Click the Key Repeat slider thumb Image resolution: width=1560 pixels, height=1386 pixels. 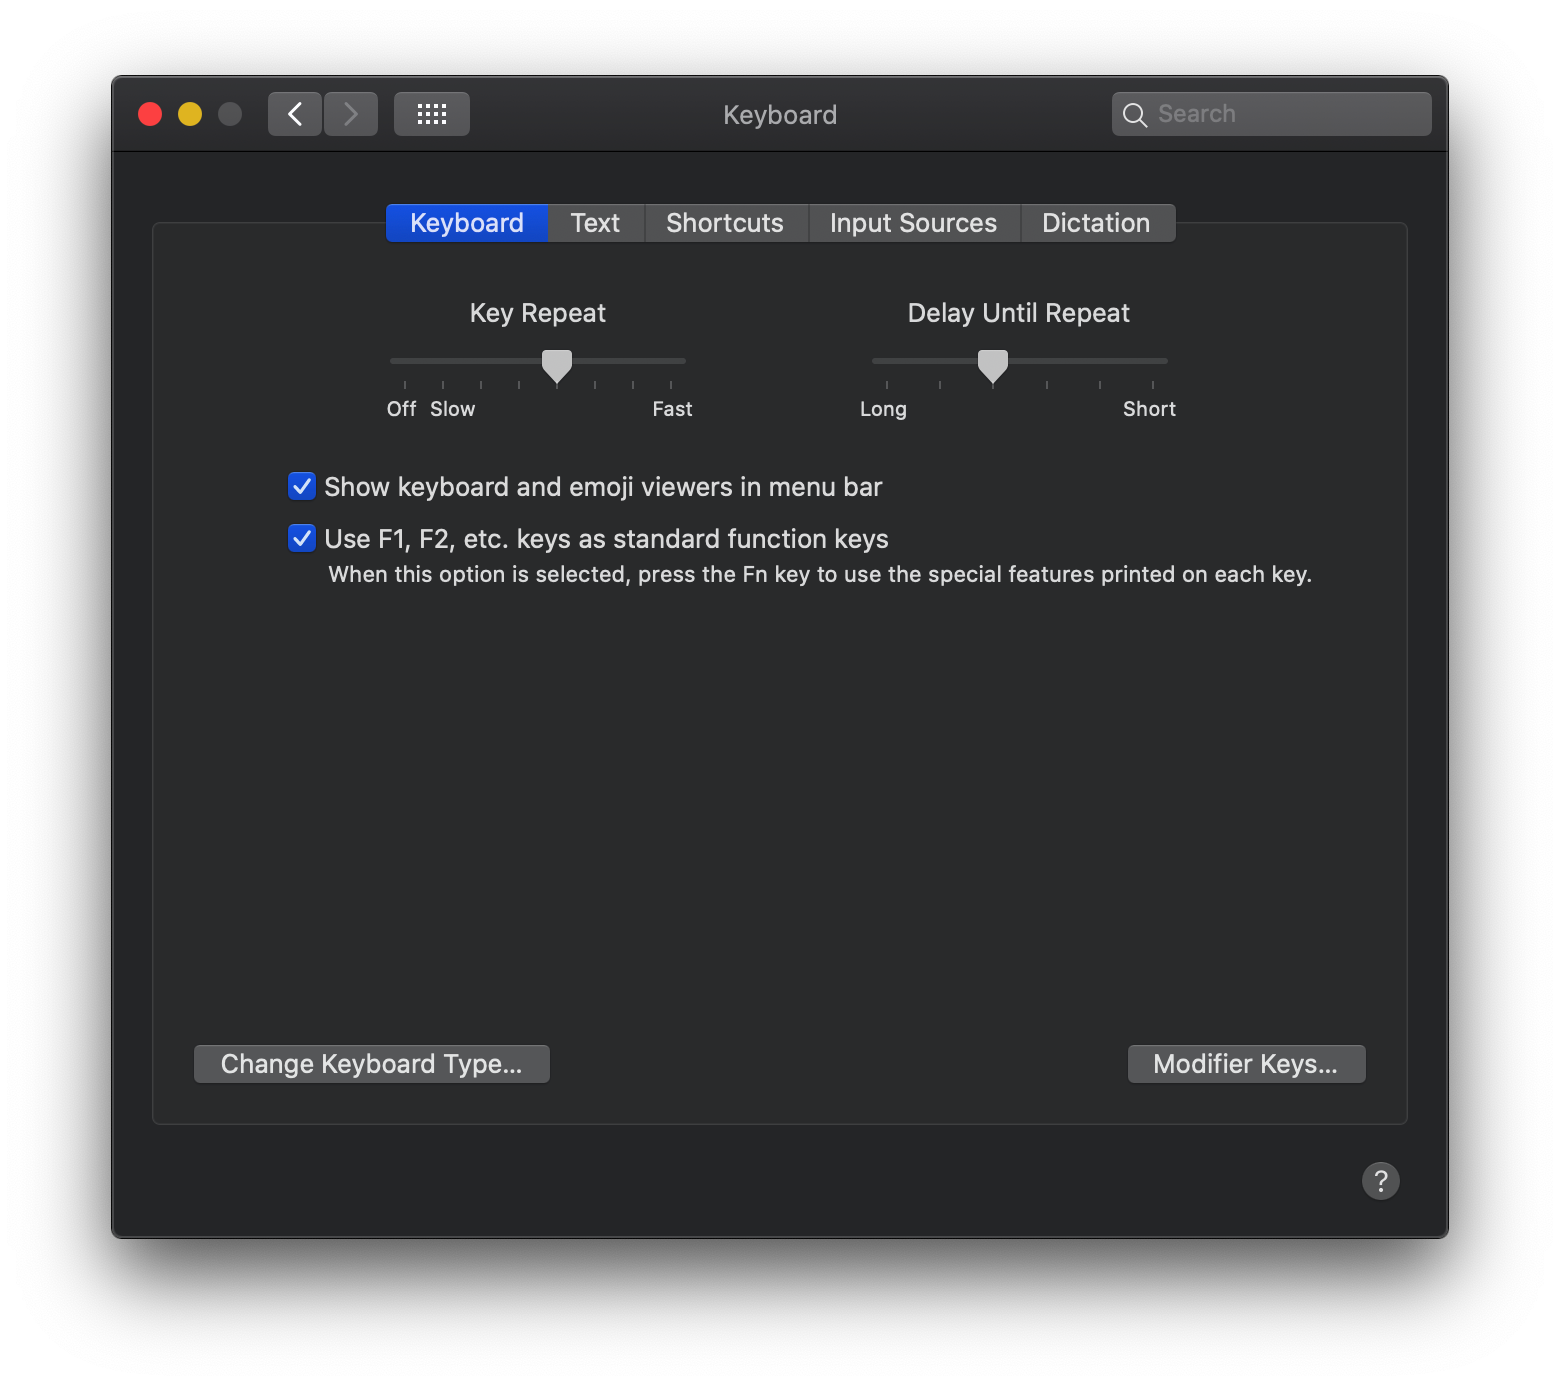pyautogui.click(x=557, y=366)
